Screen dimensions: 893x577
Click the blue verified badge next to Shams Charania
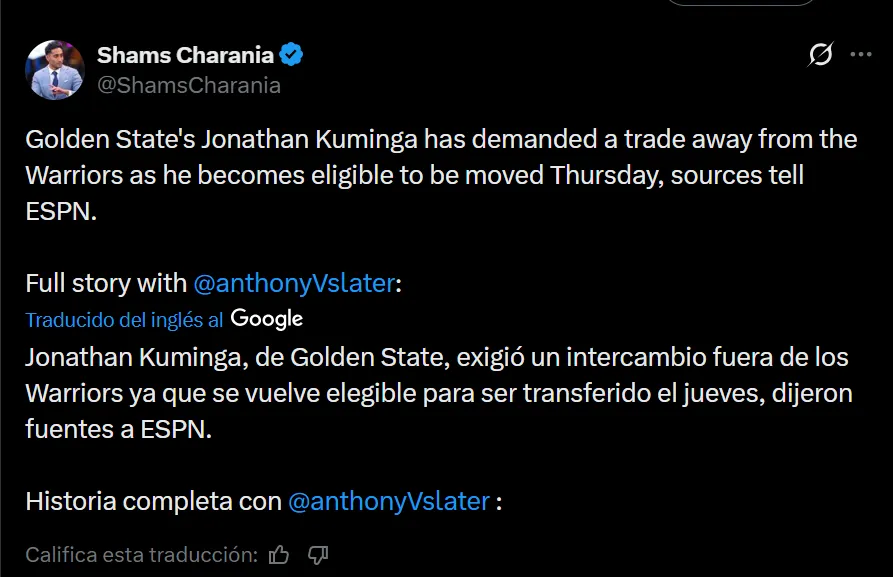click(x=290, y=56)
